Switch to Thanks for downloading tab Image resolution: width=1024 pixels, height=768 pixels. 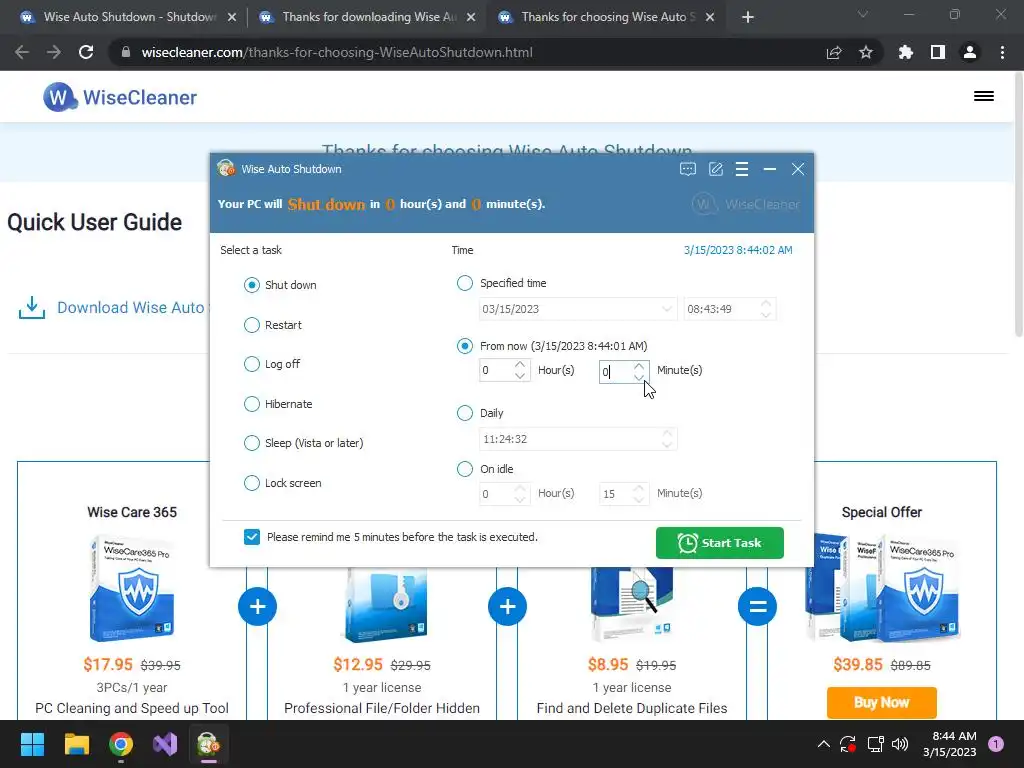point(367,17)
